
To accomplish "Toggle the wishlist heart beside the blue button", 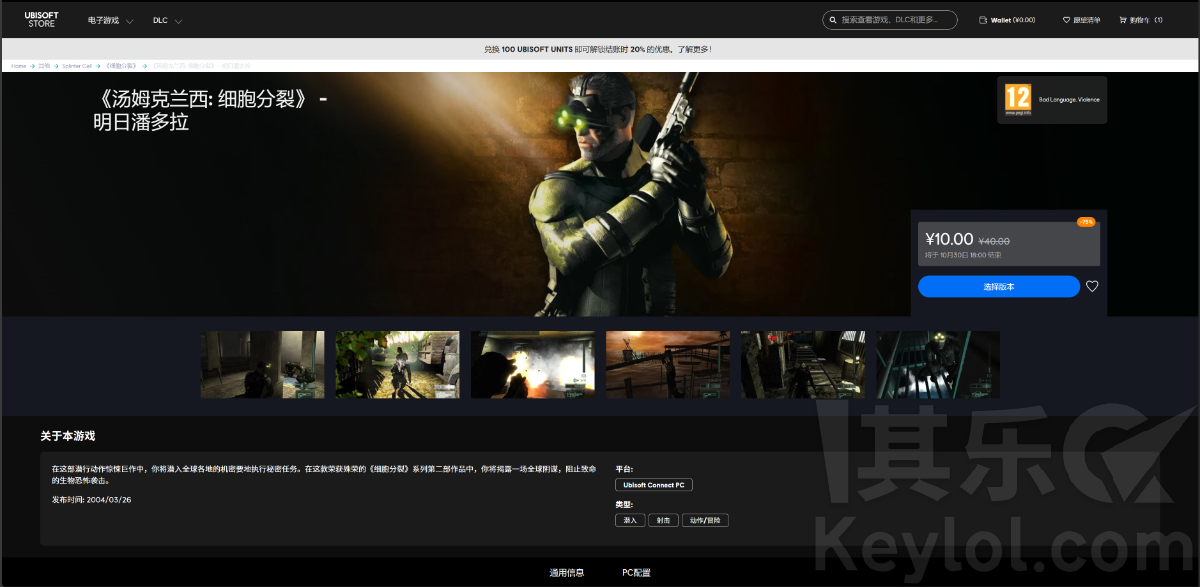I will click(x=1092, y=286).
